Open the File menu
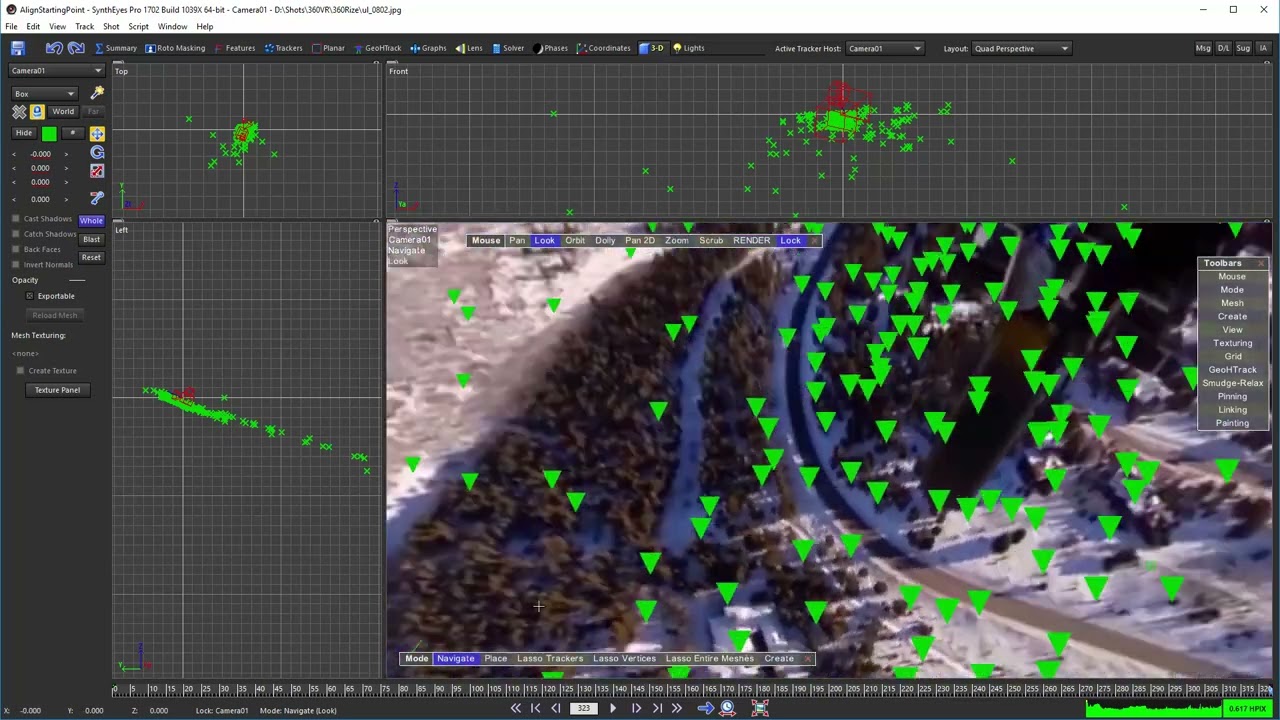The height and width of the screenshot is (720, 1280). pyautogui.click(x=11, y=27)
